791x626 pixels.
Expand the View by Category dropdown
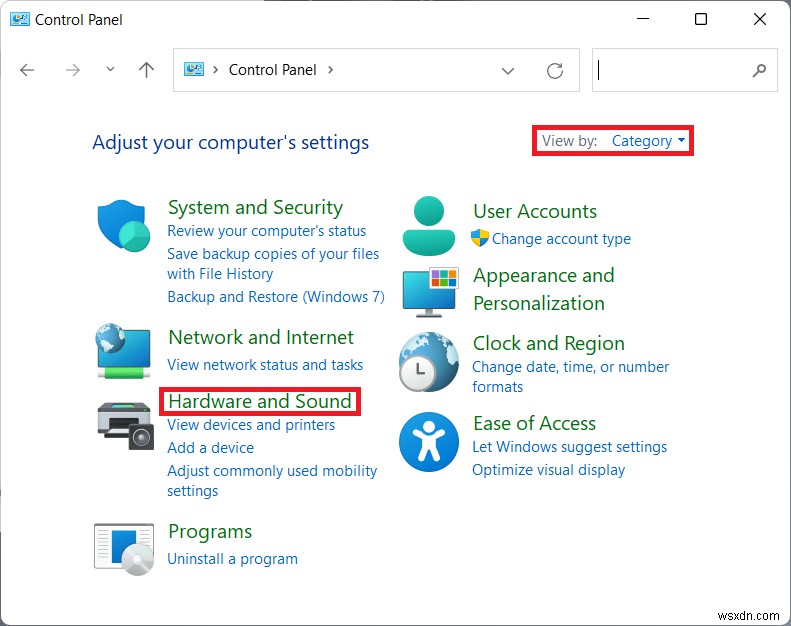tap(648, 141)
